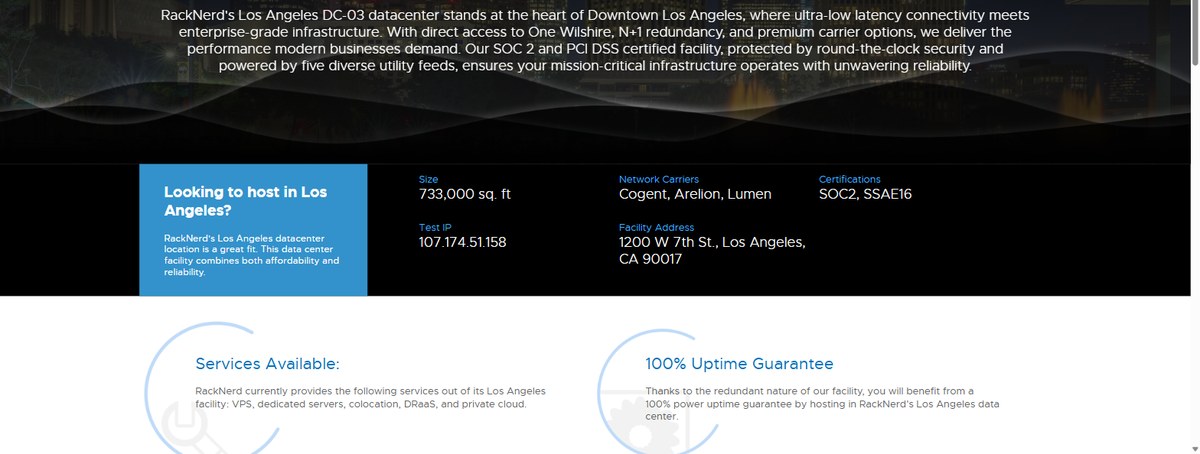Click the blue box text about affordability and reliability
This screenshot has height=454, width=1200.
(x=252, y=255)
